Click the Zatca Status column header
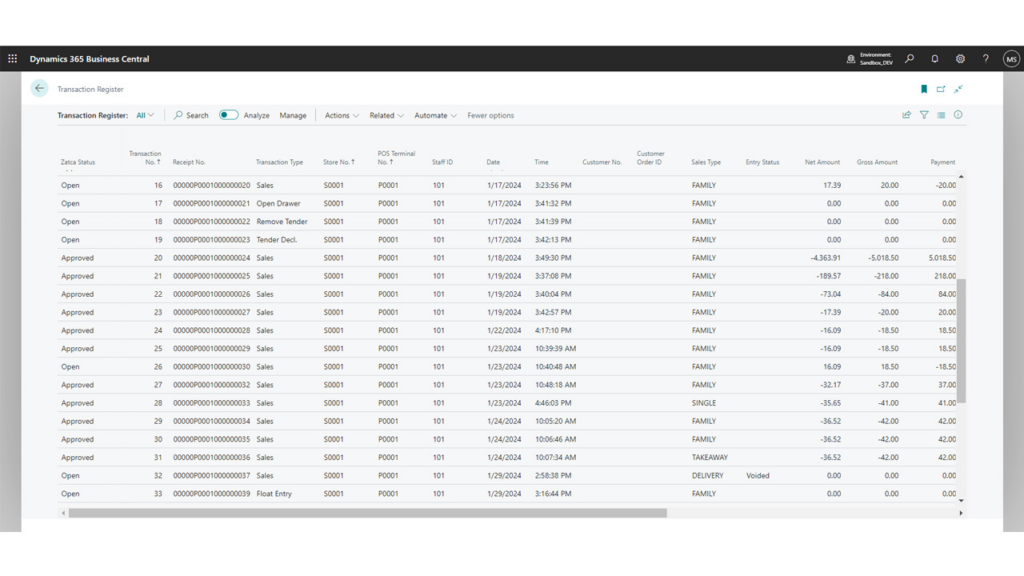1024x576 pixels. [78, 162]
